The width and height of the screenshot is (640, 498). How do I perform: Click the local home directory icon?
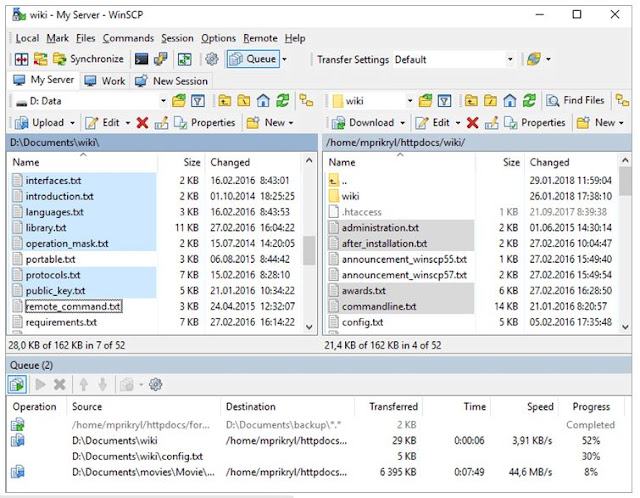[x=263, y=100]
